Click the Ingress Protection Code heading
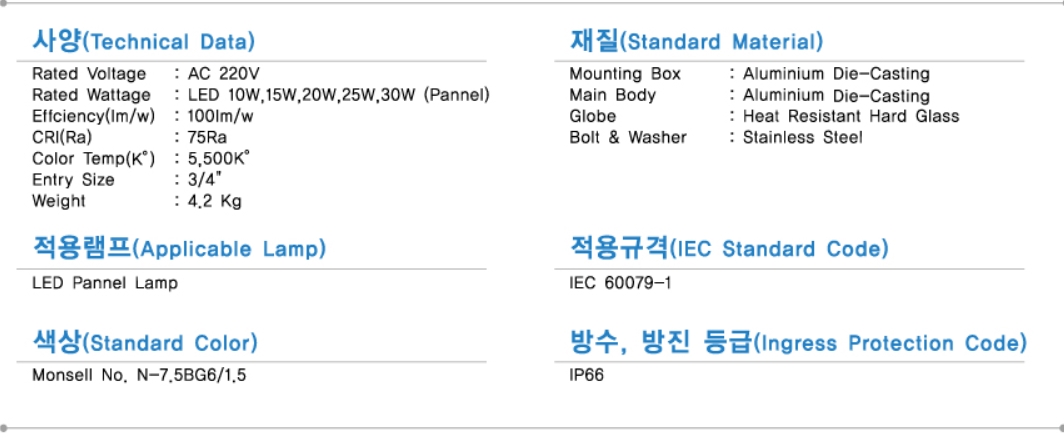Viewport: 1064px width, 441px height. (x=798, y=342)
